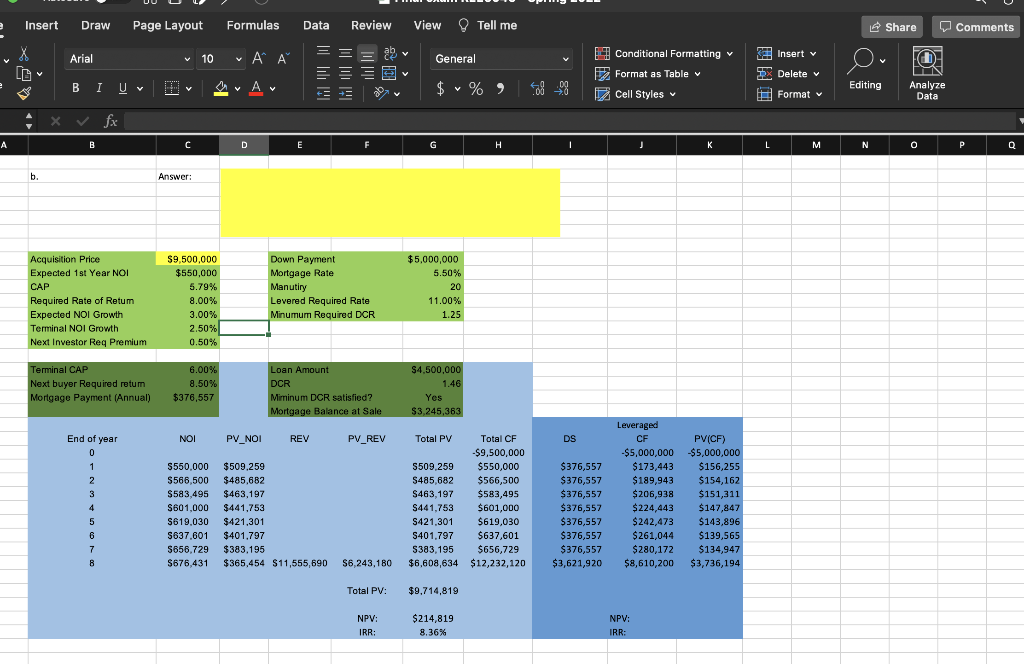Screen dimensions: 1024x664
Task: Open the General number format dropdown
Action: [x=500, y=60]
